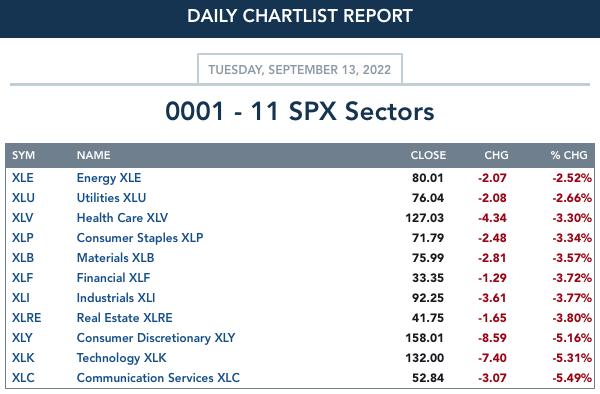Sort by the % CHG column header

[569, 155]
